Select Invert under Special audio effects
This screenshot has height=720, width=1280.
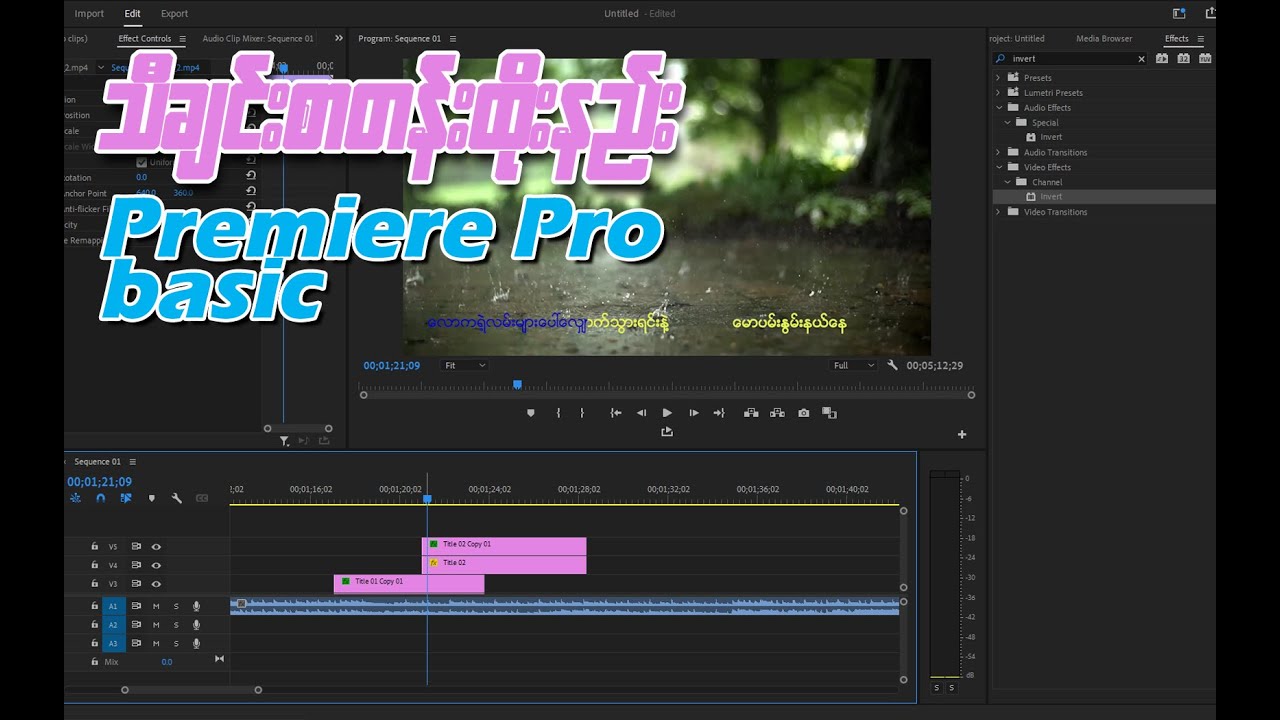(x=1051, y=137)
